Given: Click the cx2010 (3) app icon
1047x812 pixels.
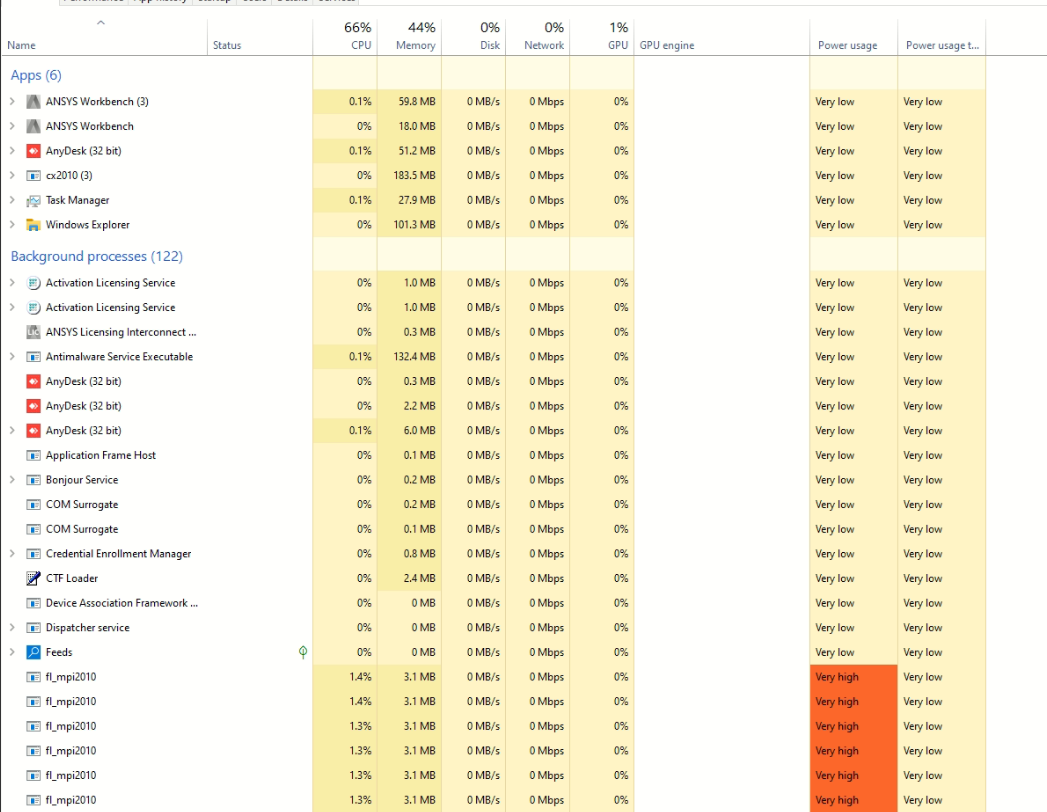Looking at the screenshot, I should tap(34, 176).
